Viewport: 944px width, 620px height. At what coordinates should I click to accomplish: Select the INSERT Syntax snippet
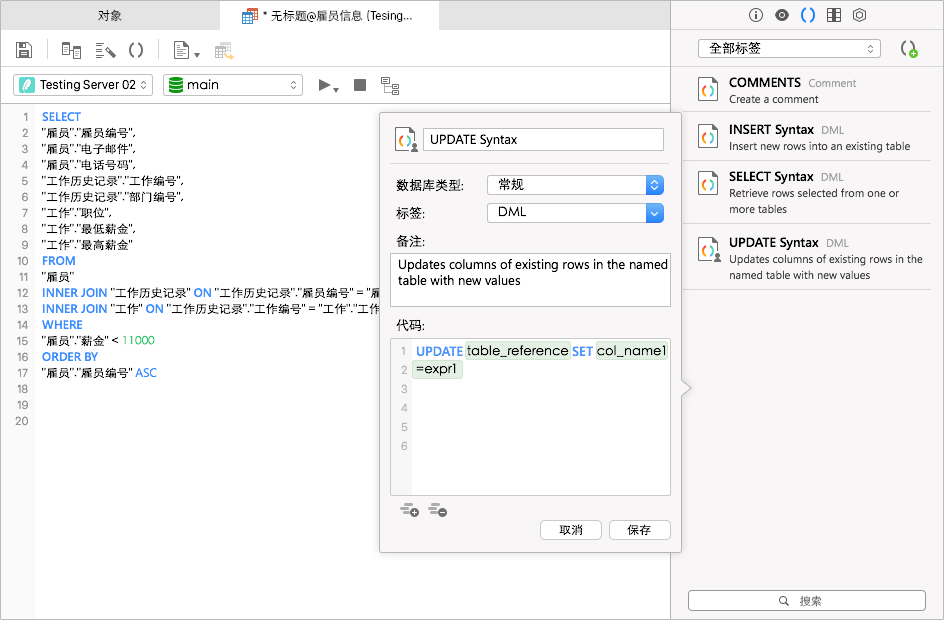(x=807, y=137)
